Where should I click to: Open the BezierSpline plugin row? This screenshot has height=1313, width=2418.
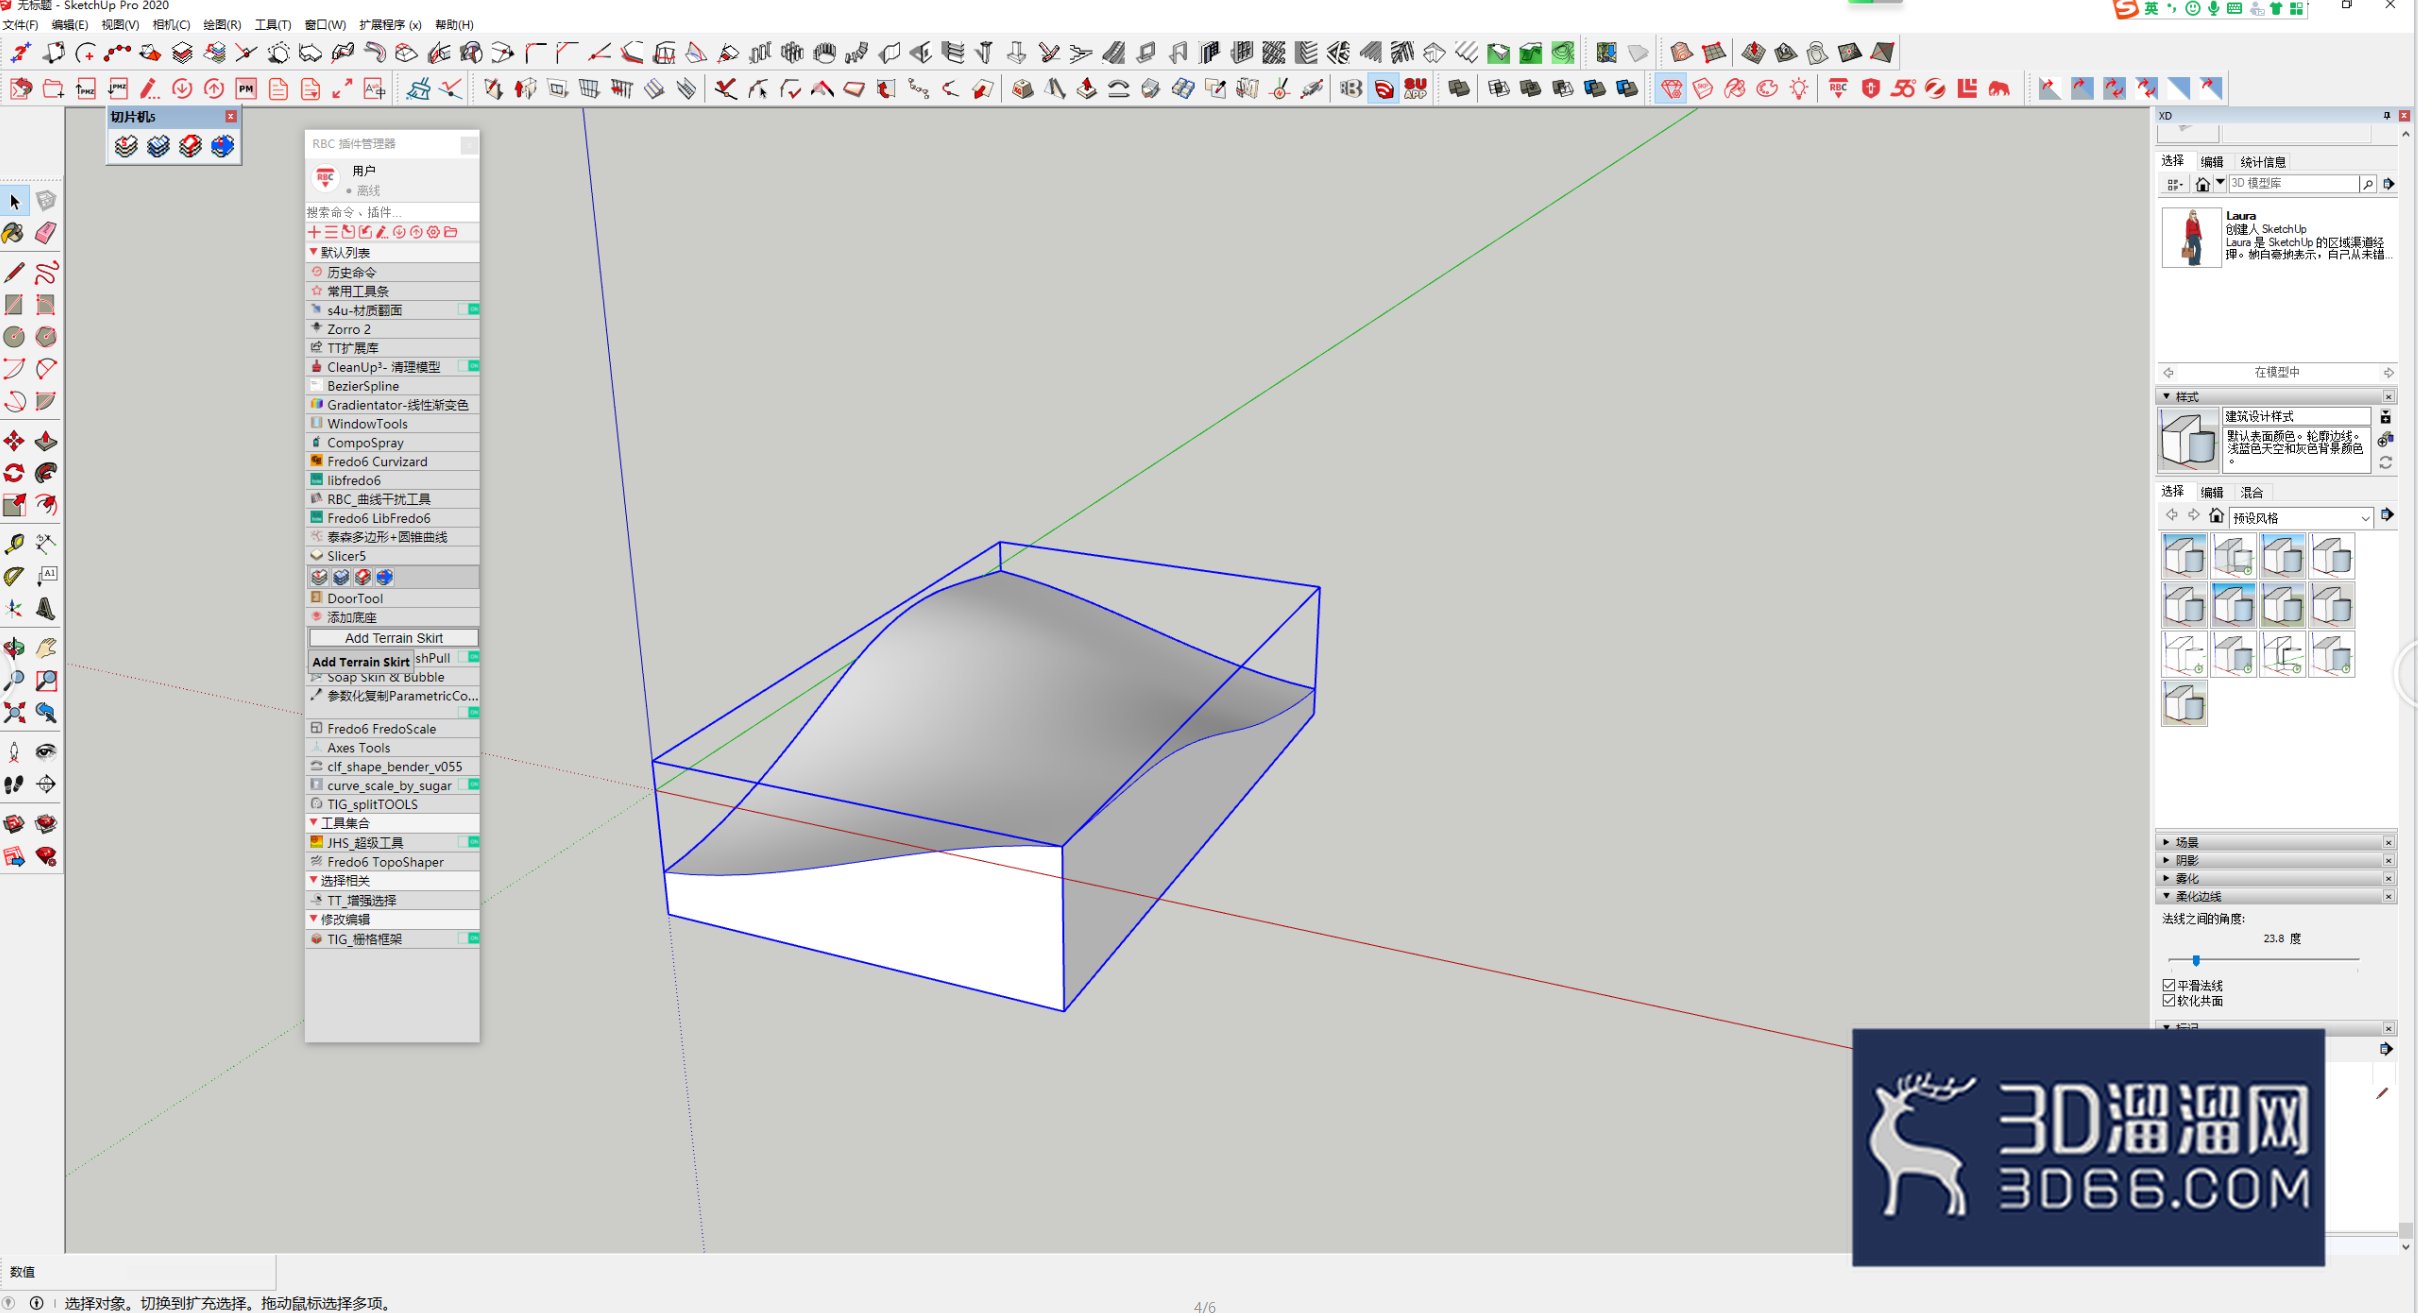(x=392, y=385)
